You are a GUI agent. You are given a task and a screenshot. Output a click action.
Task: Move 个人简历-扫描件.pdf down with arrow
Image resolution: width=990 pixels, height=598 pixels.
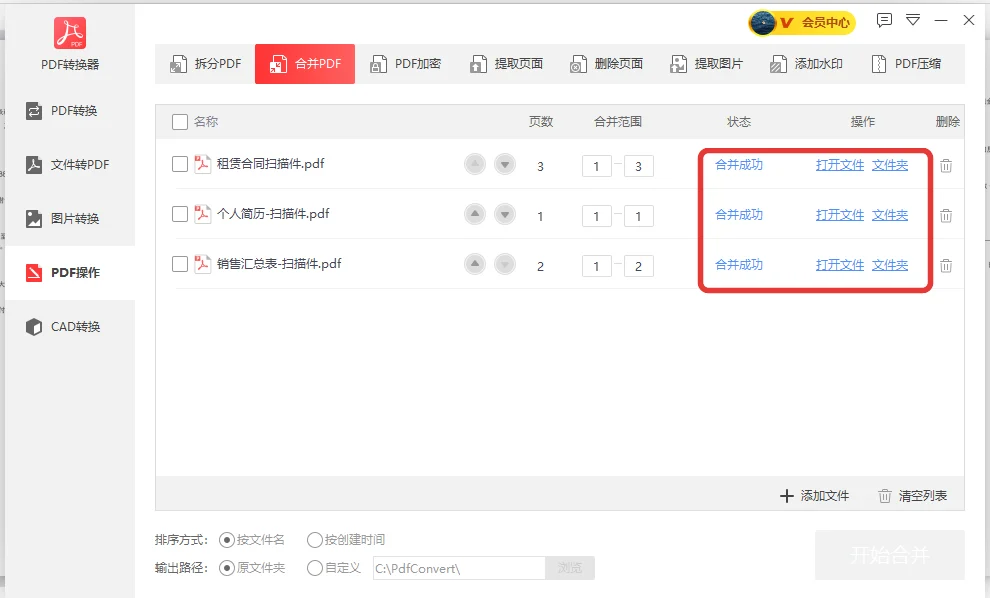coord(504,214)
